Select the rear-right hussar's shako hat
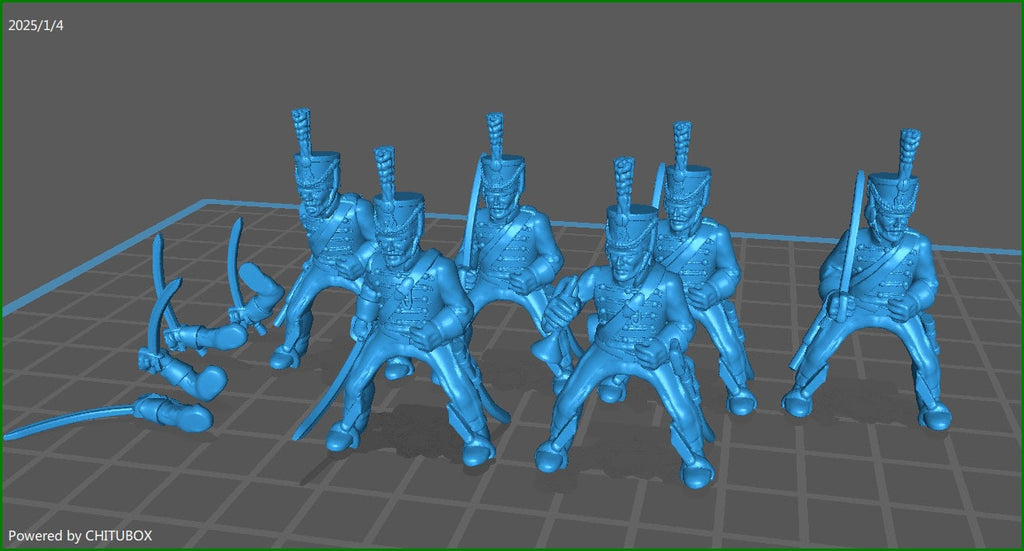This screenshot has width=1024, height=551. (x=688, y=183)
